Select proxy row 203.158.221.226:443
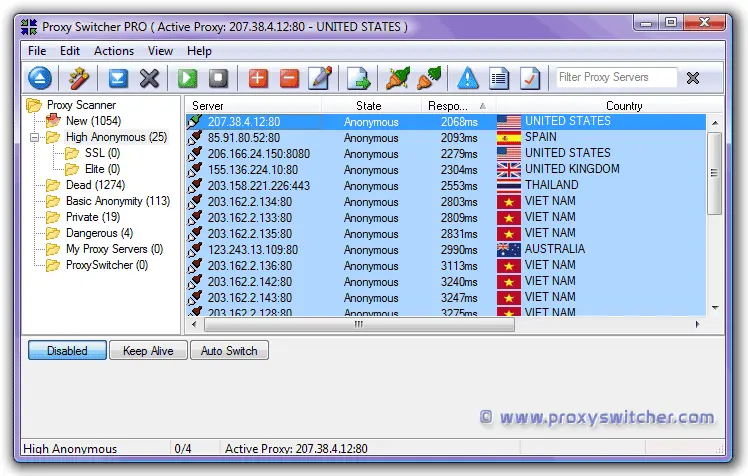748x476 pixels. pos(446,186)
